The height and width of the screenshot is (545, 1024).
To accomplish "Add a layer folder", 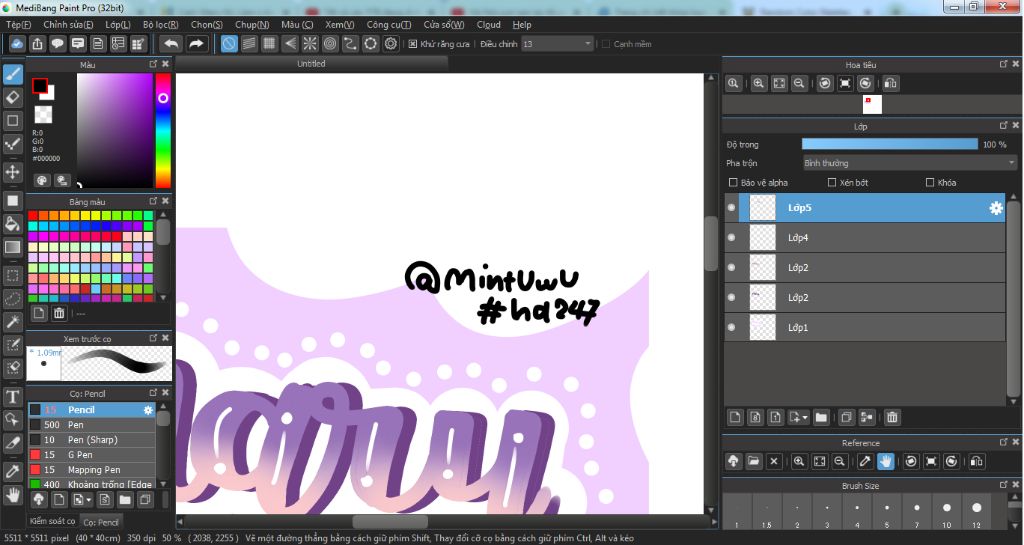I will point(821,417).
